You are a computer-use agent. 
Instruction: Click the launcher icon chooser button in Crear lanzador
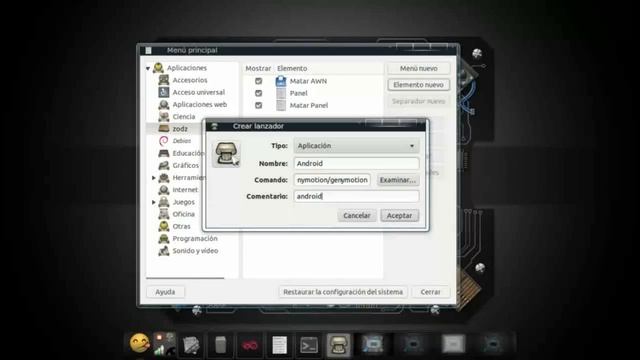coord(226,154)
